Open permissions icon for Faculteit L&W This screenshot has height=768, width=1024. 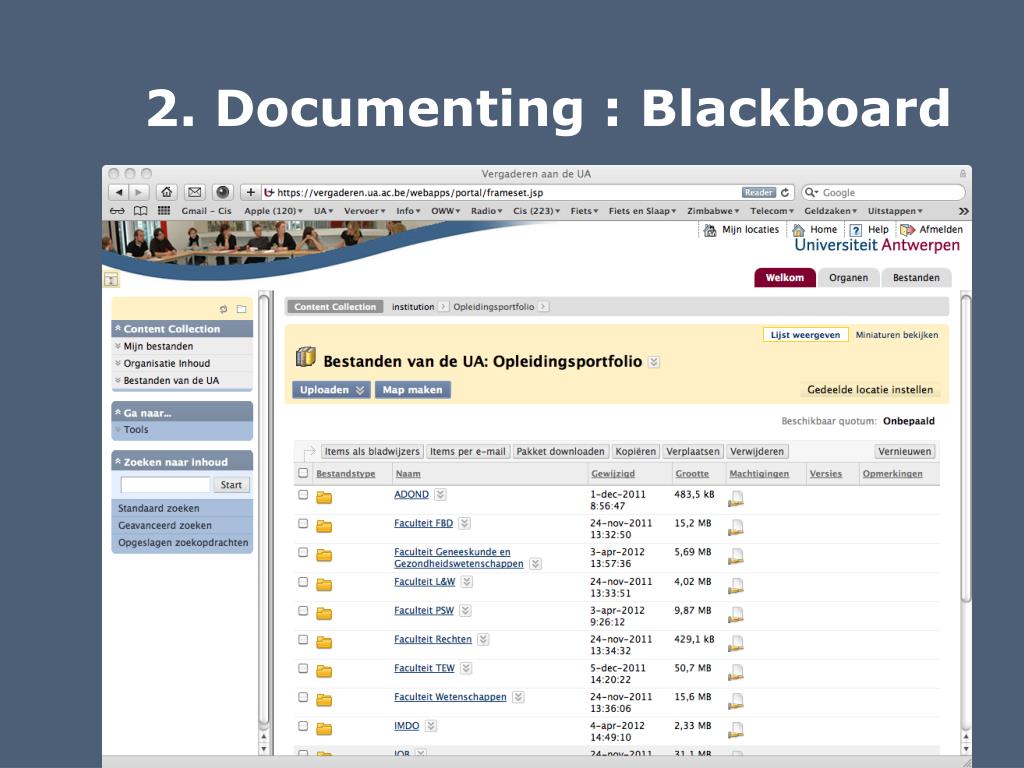tap(736, 585)
